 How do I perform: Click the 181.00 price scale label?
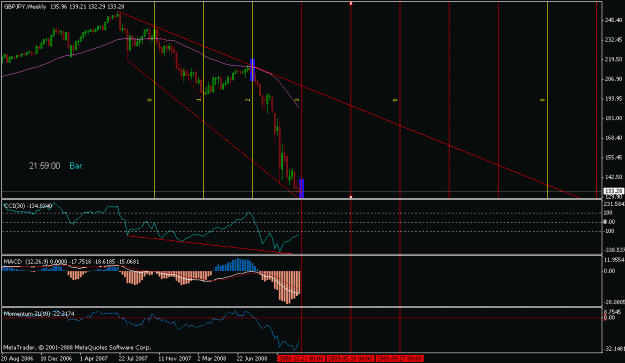pos(613,118)
